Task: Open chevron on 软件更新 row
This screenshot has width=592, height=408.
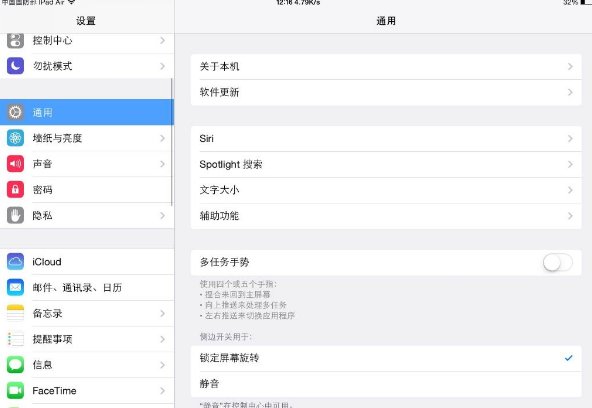Action: point(570,92)
